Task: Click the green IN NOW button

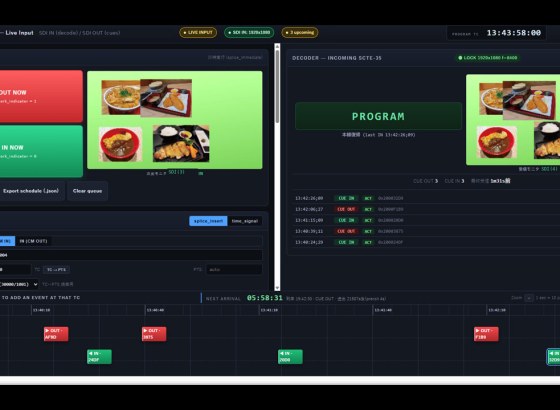Action: [x=41, y=151]
